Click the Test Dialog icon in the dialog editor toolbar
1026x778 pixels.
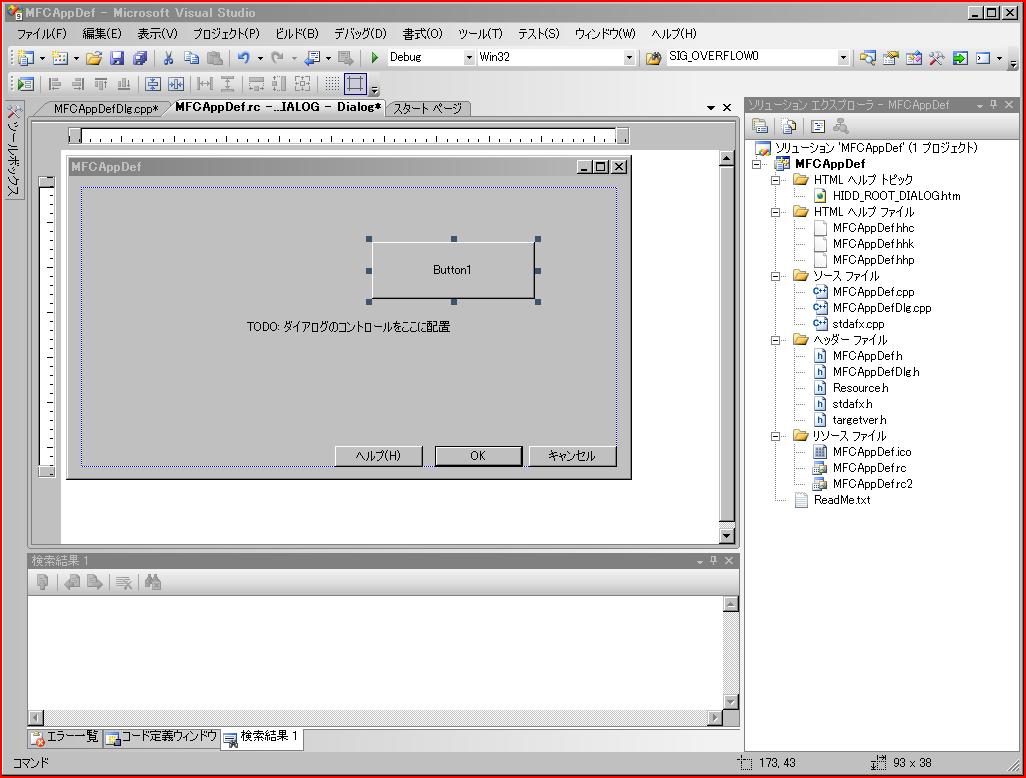26,85
